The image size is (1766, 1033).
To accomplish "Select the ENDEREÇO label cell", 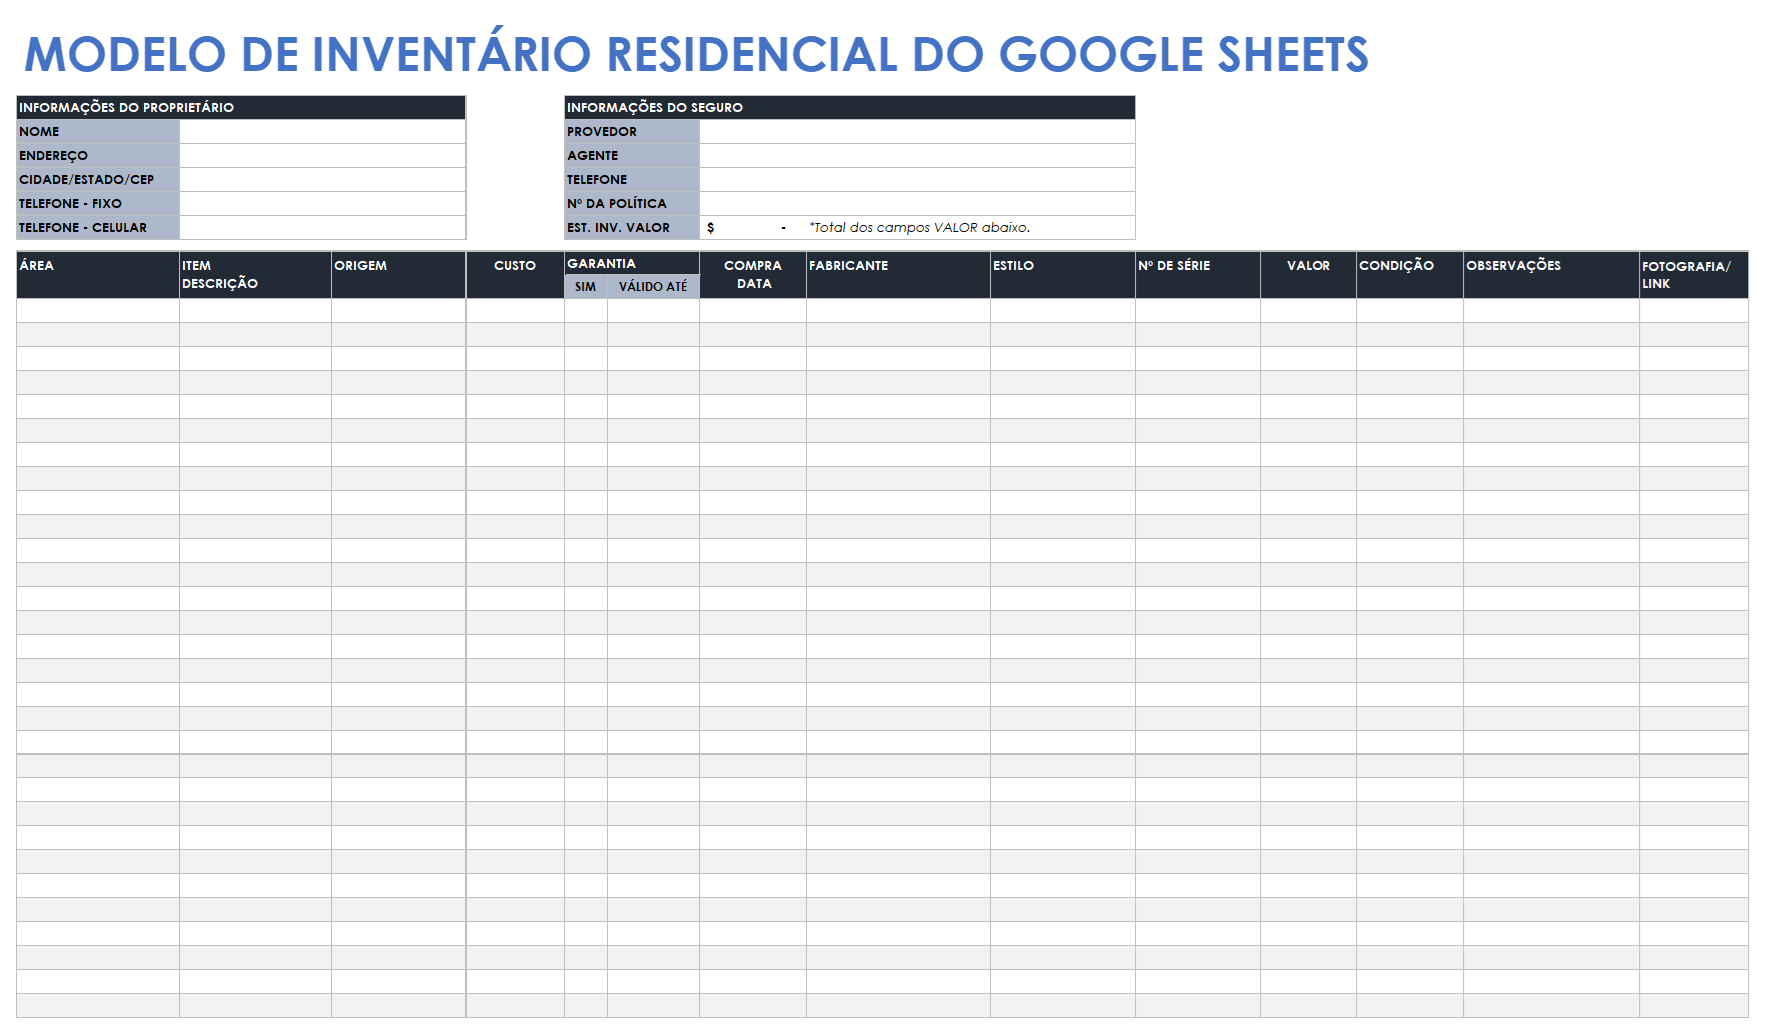I will (98, 155).
